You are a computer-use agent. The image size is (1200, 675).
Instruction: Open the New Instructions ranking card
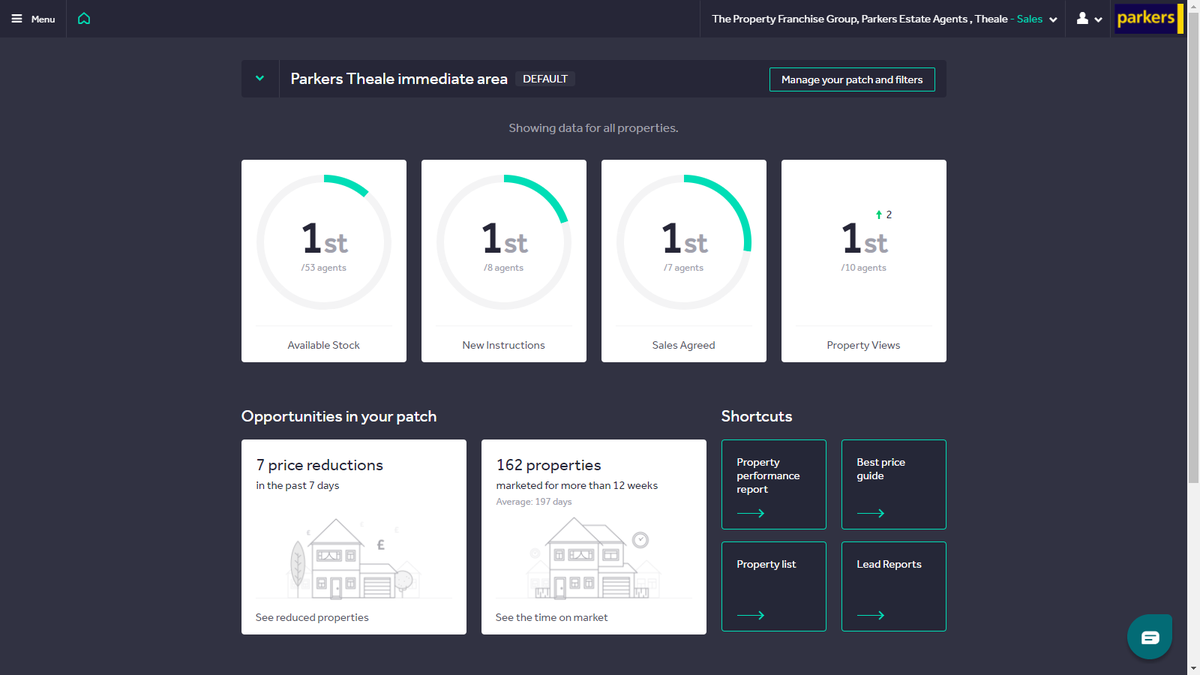(x=504, y=261)
